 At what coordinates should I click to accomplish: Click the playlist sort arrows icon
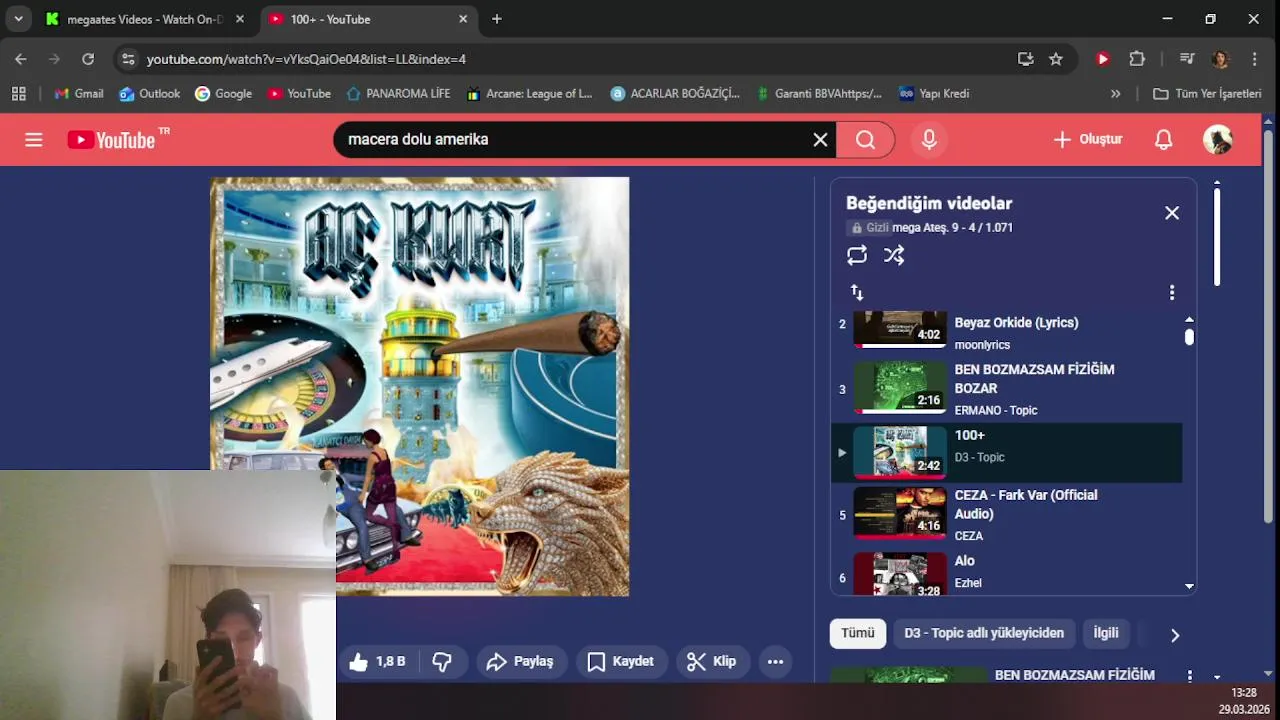[857, 292]
